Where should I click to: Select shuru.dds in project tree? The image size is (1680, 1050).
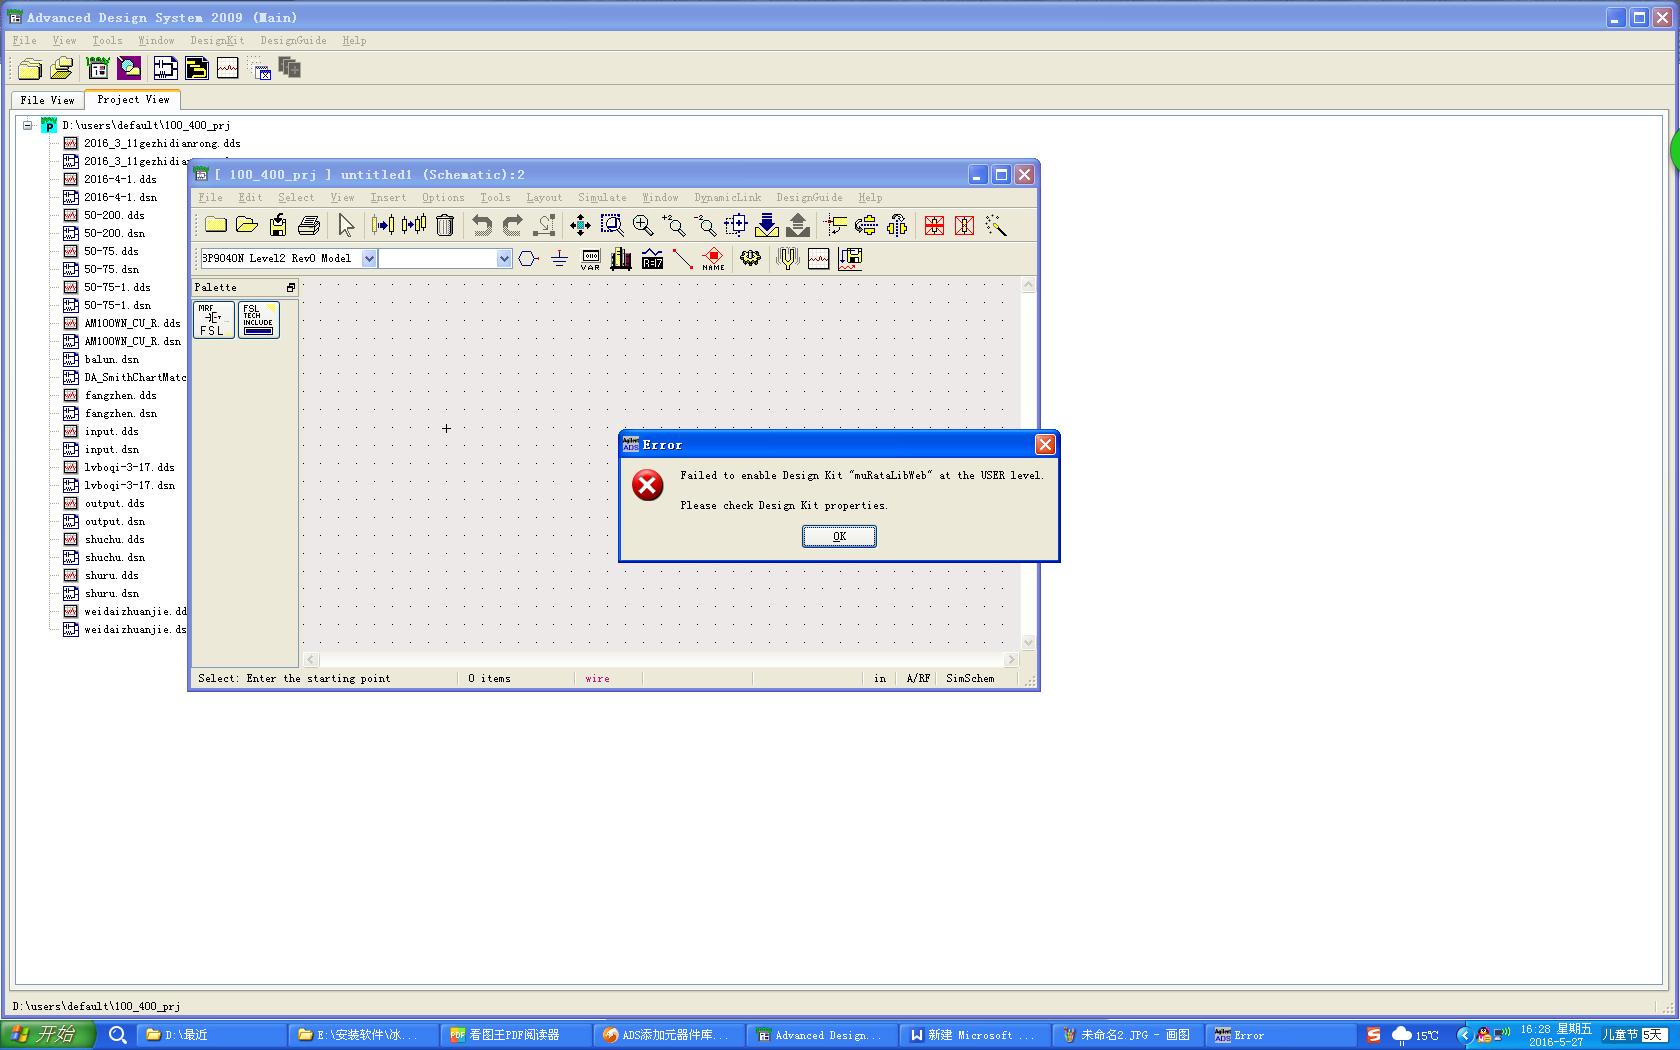(111, 575)
